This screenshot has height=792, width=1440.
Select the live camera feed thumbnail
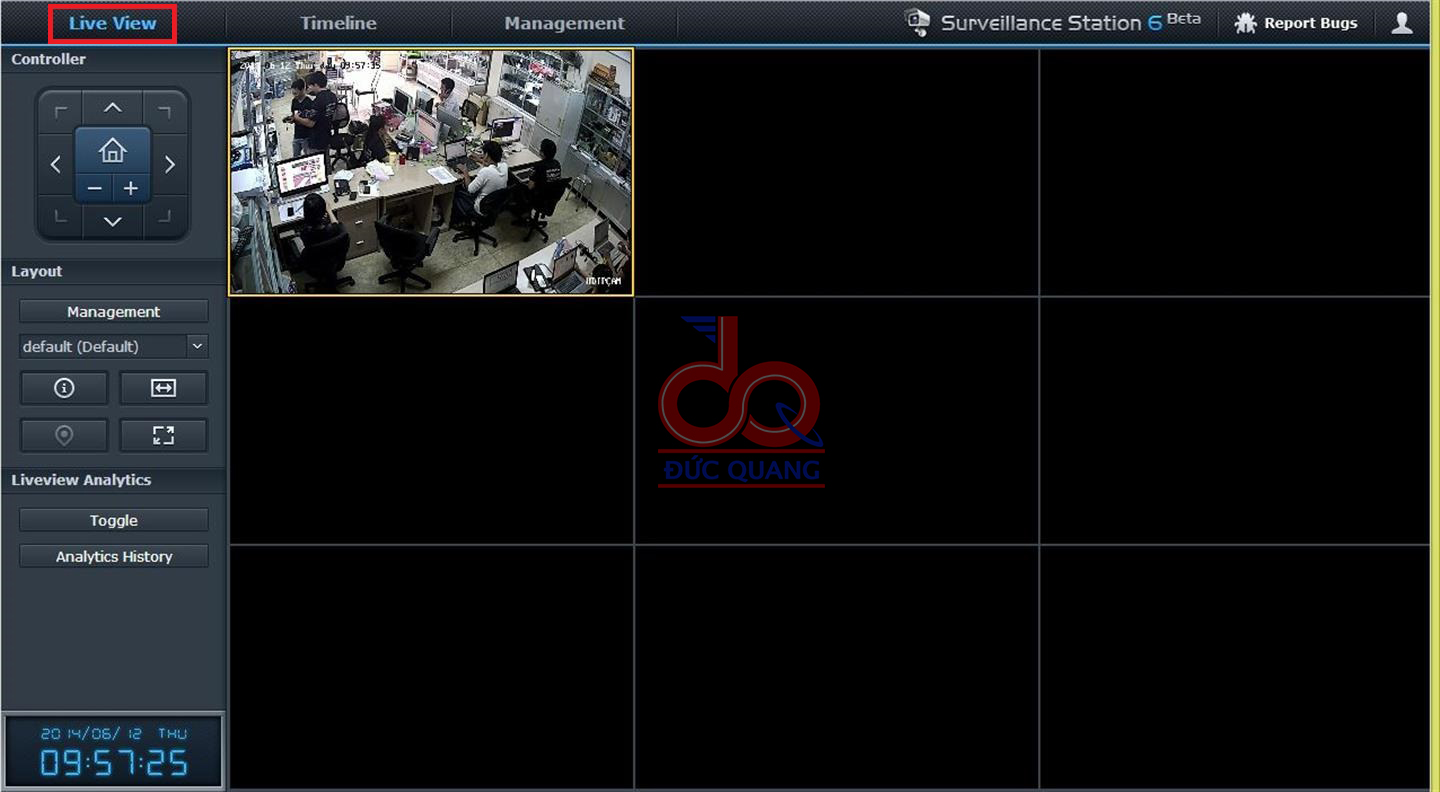coord(431,172)
